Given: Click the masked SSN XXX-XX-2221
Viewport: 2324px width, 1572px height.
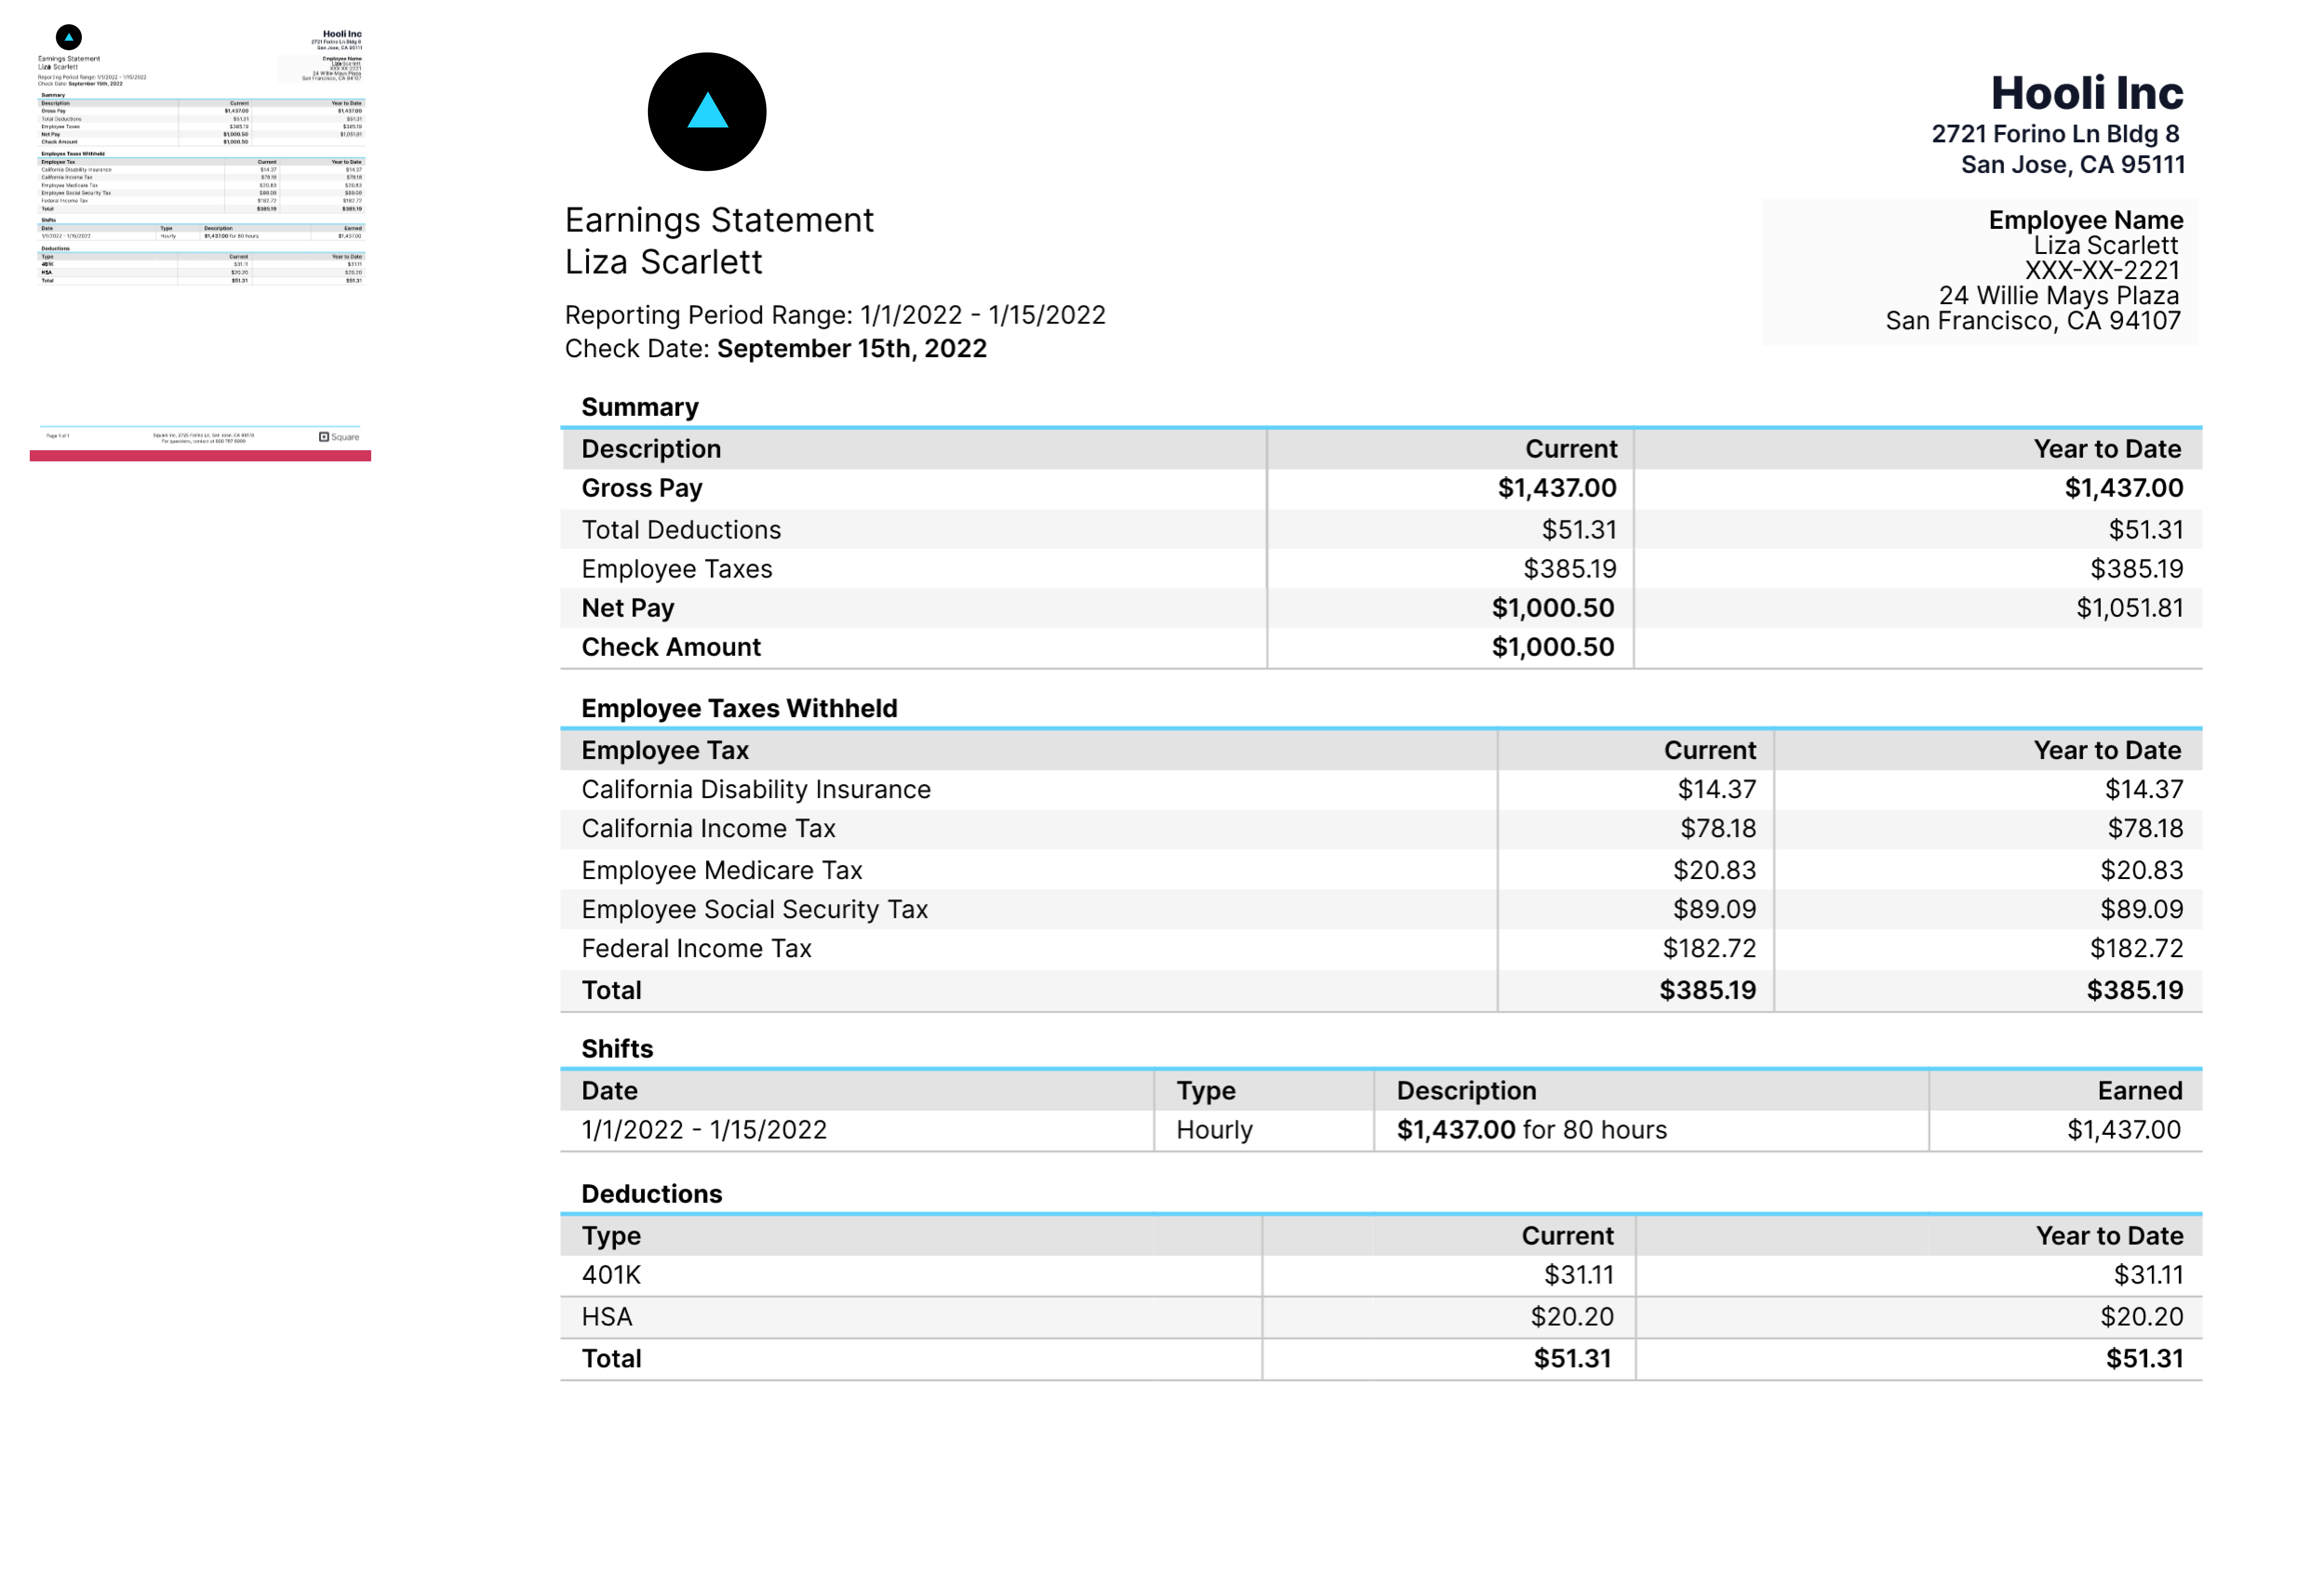Looking at the screenshot, I should [2101, 271].
